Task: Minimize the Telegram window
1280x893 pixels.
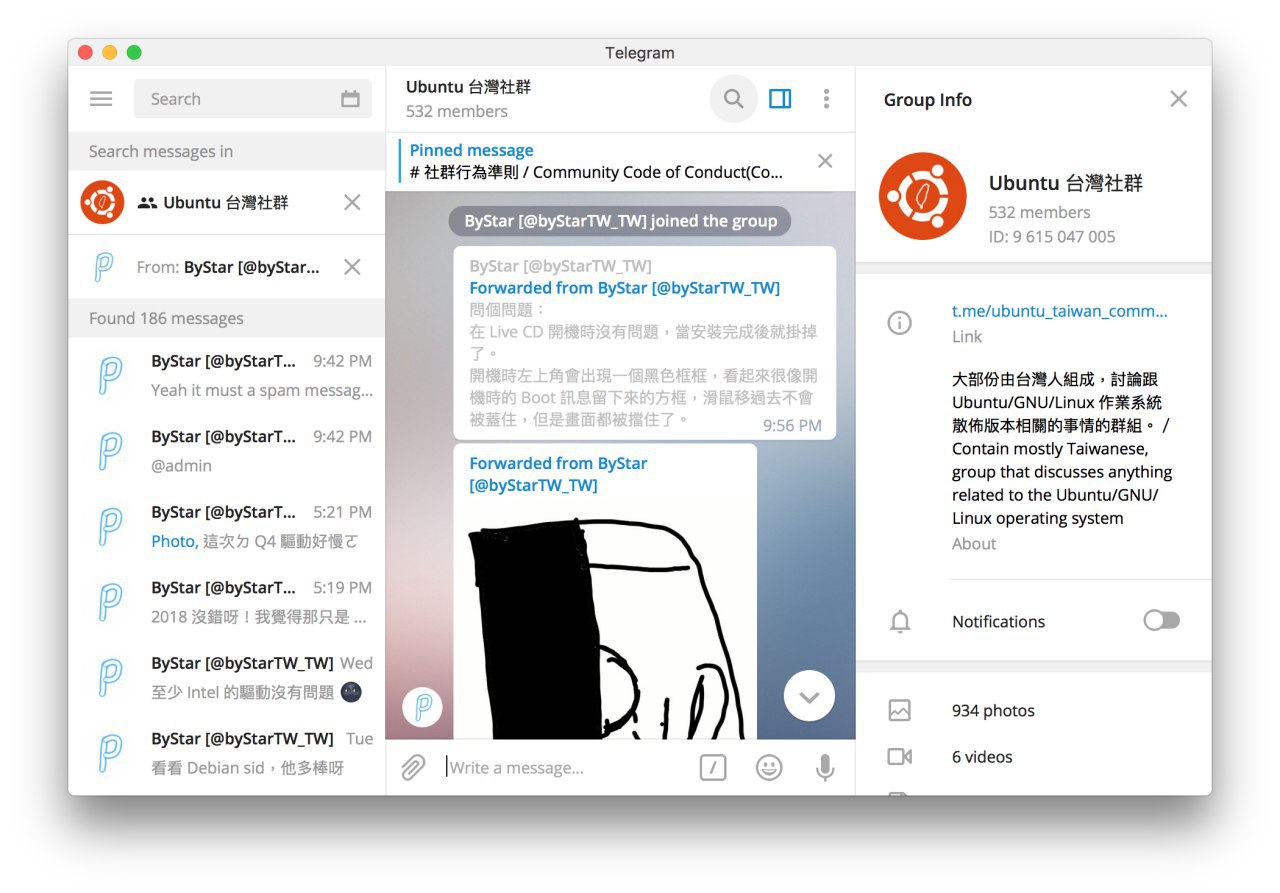Action: click(109, 53)
